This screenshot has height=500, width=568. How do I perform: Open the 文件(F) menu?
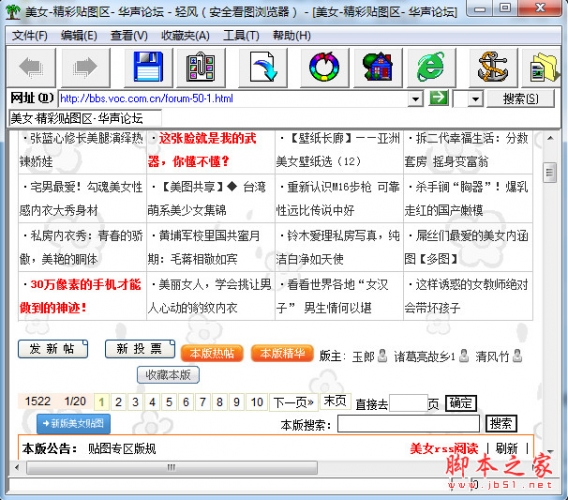point(30,36)
